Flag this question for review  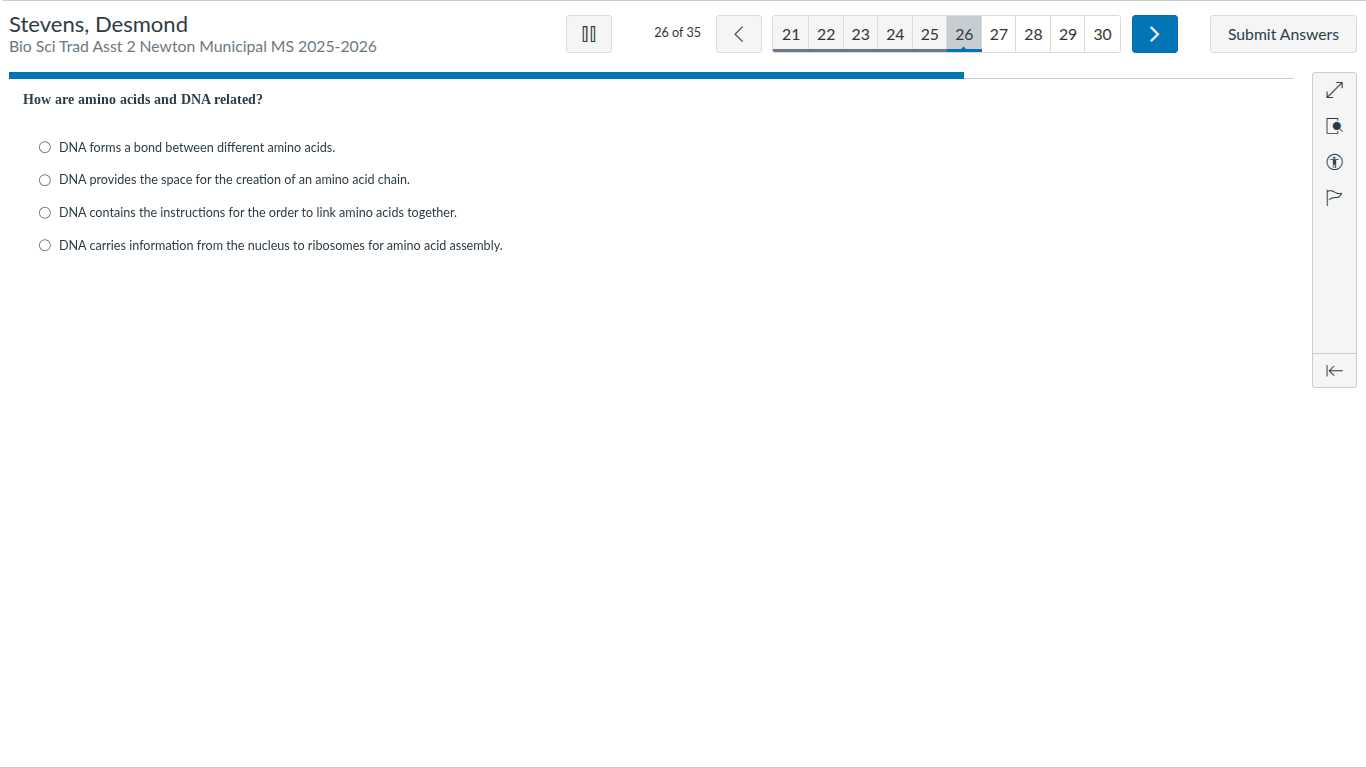(1334, 197)
